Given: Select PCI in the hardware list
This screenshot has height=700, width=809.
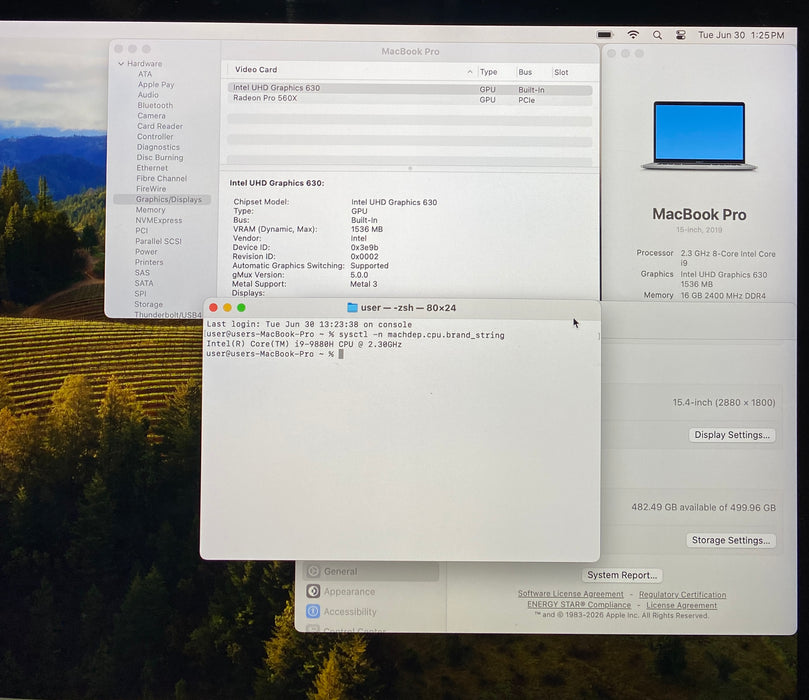Looking at the screenshot, I should click(141, 231).
